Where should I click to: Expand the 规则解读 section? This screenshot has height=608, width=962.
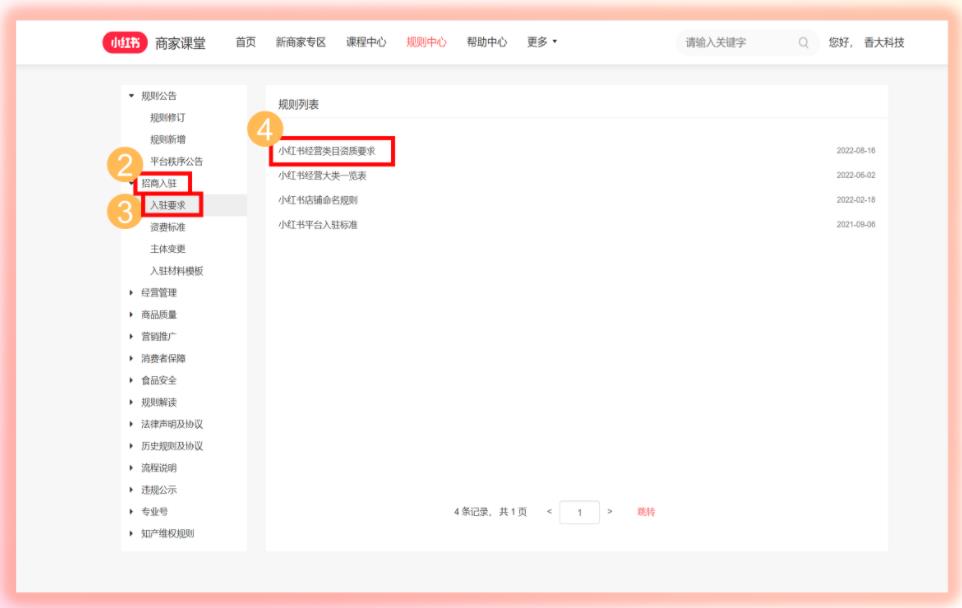[x=158, y=402]
